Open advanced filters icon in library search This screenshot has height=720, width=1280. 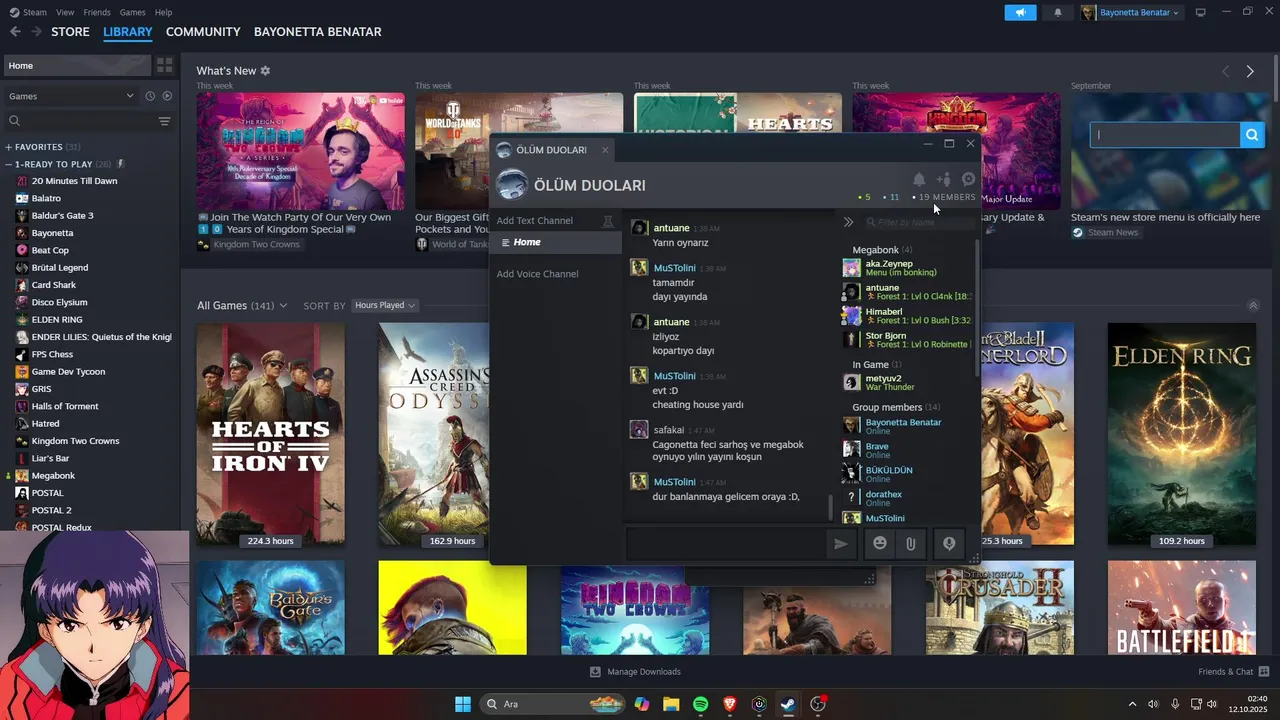coord(165,121)
